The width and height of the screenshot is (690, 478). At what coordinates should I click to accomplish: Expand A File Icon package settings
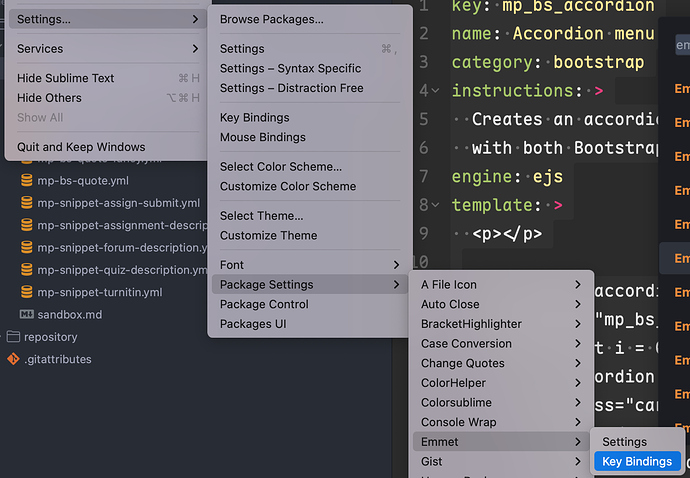(x=501, y=285)
